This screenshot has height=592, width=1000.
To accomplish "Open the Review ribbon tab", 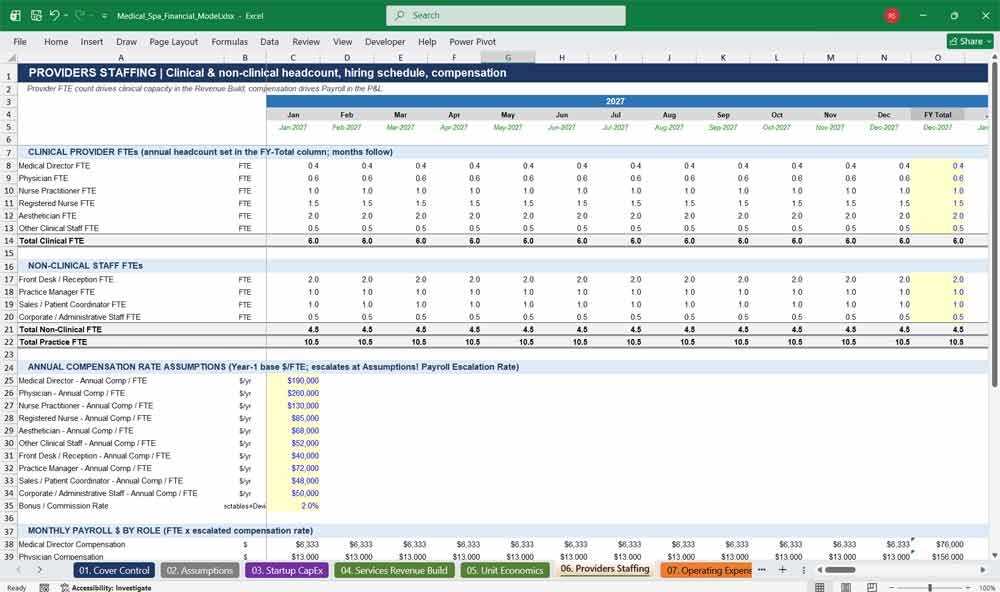I will point(306,41).
